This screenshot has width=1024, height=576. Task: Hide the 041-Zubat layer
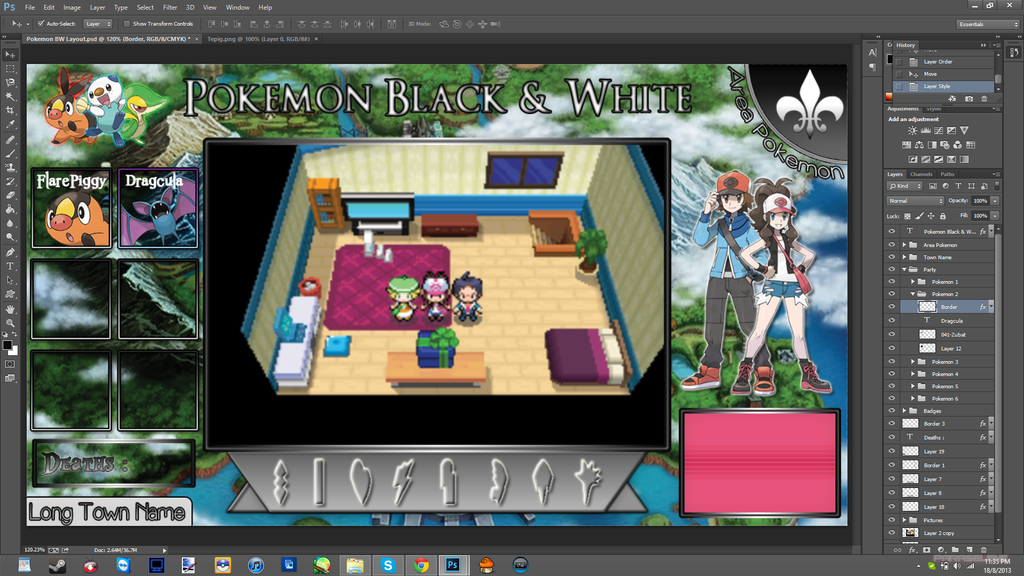[x=891, y=334]
